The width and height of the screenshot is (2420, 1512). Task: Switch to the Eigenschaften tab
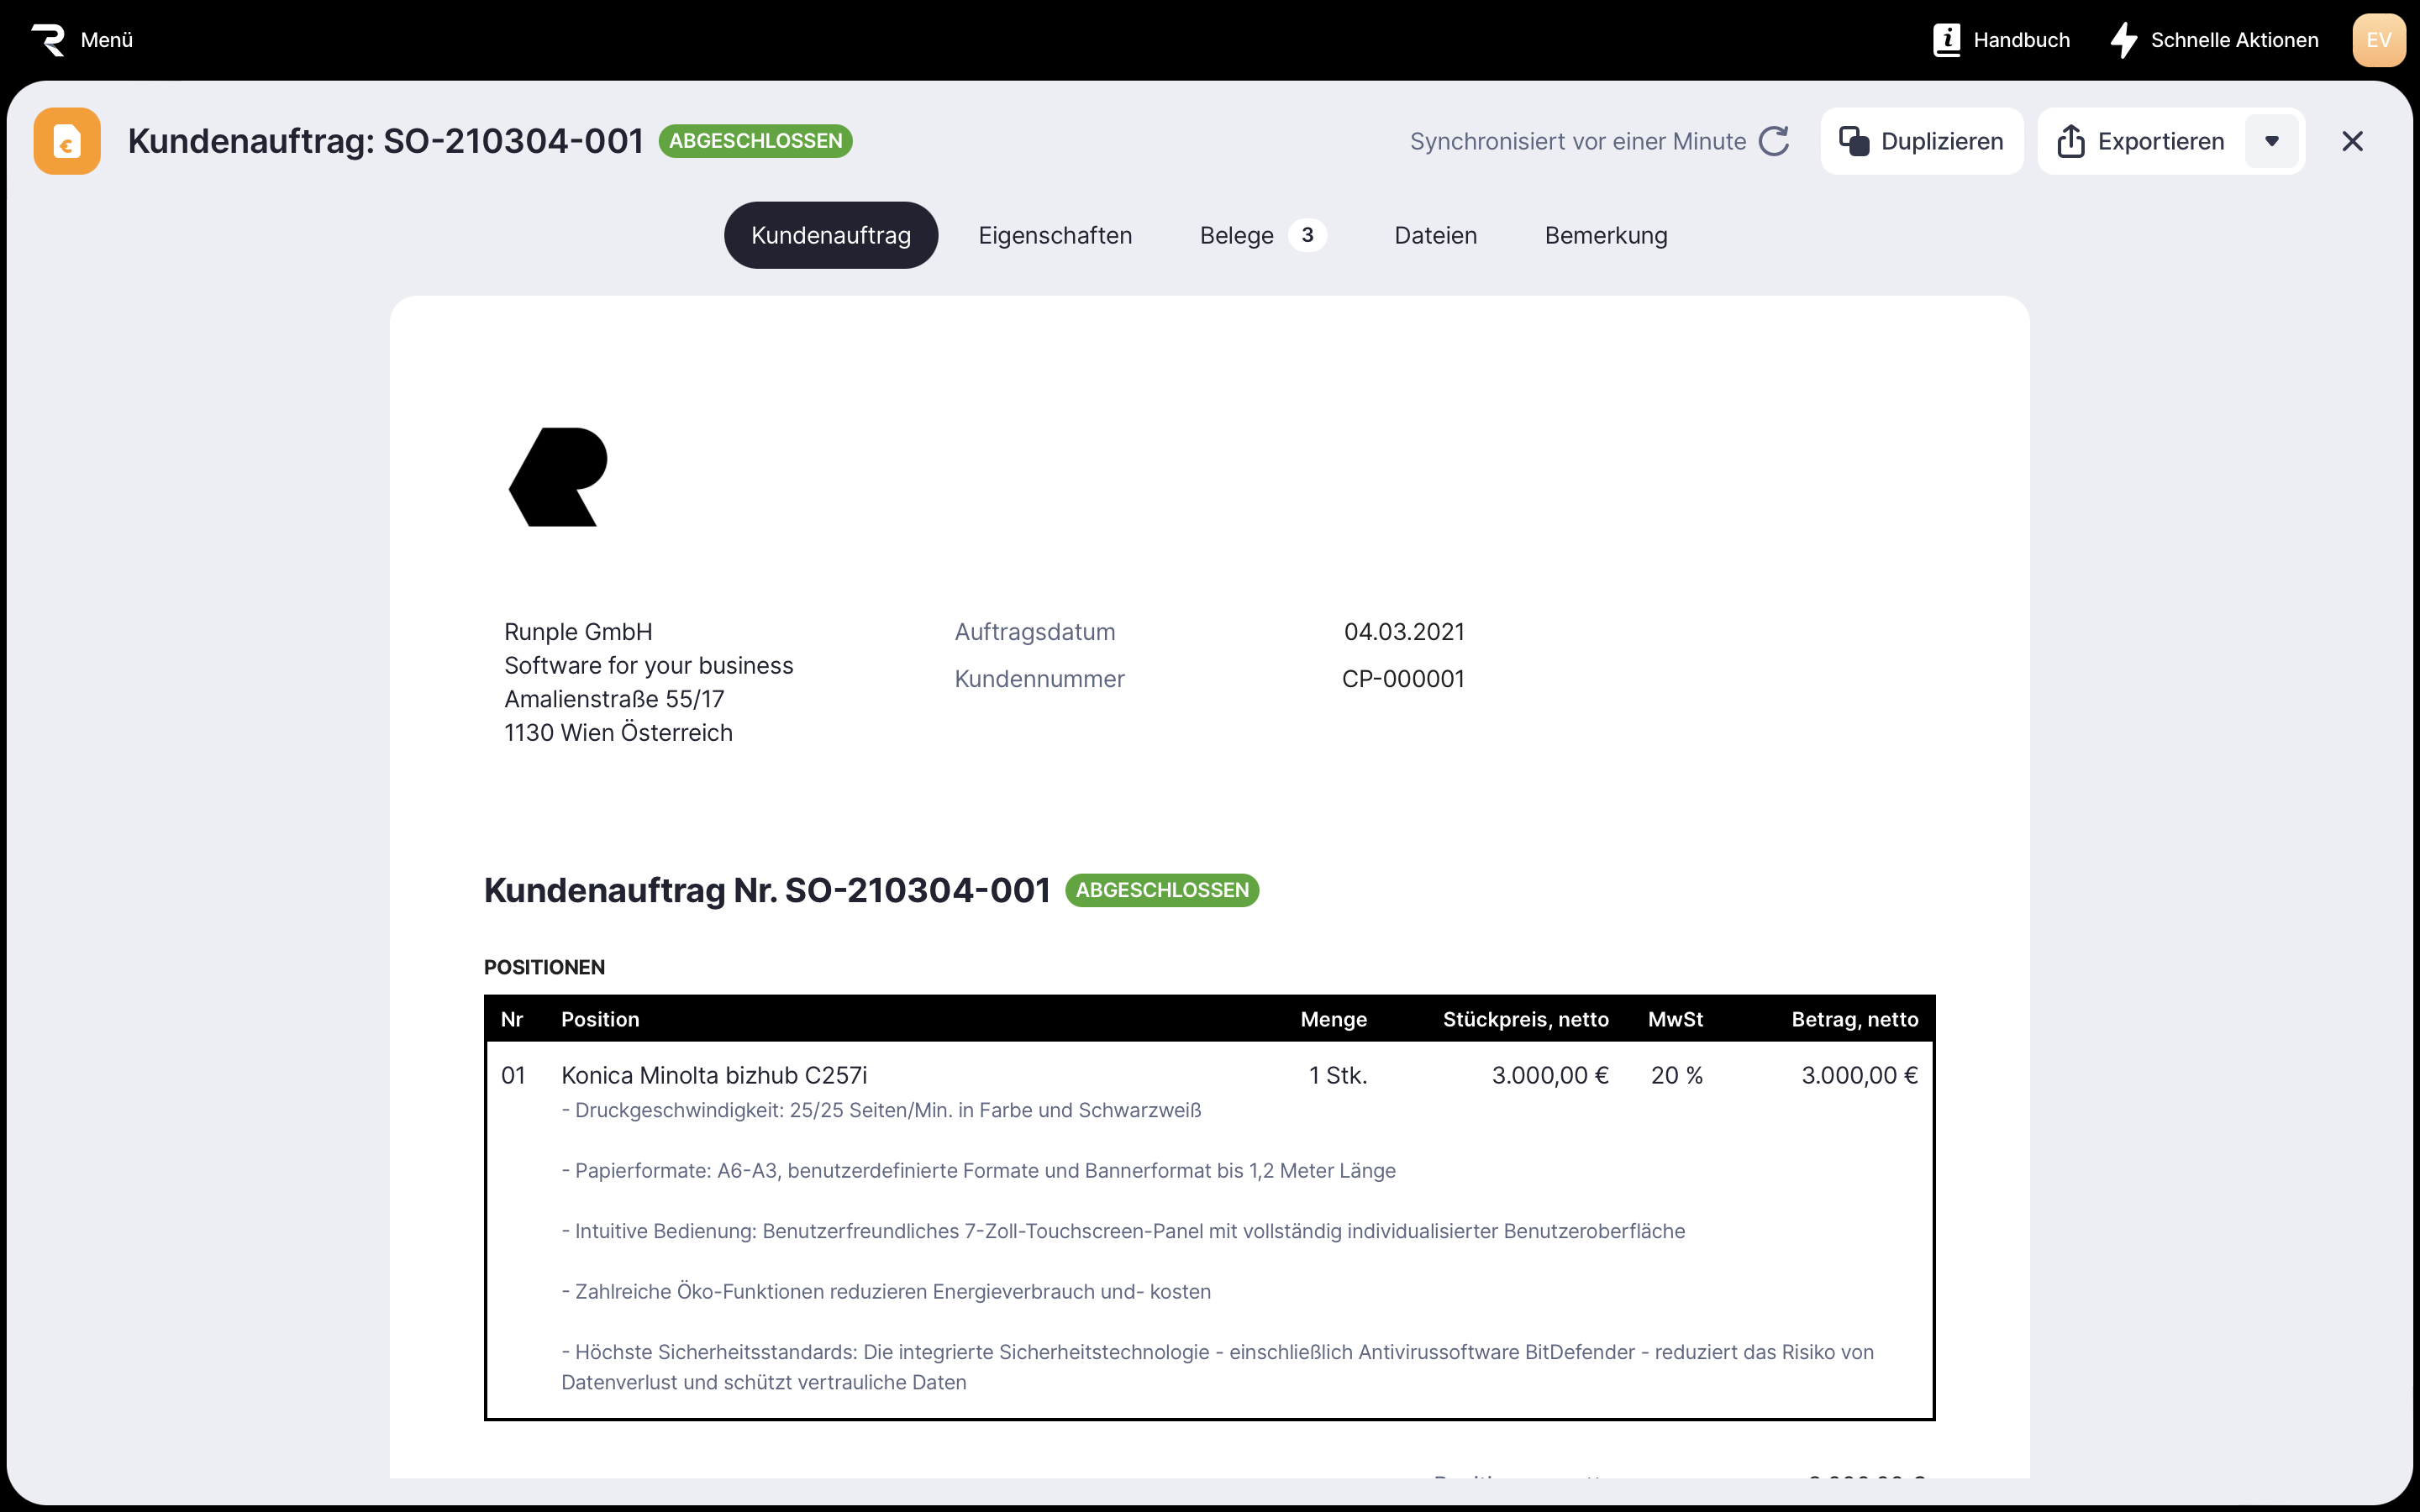[1055, 235]
